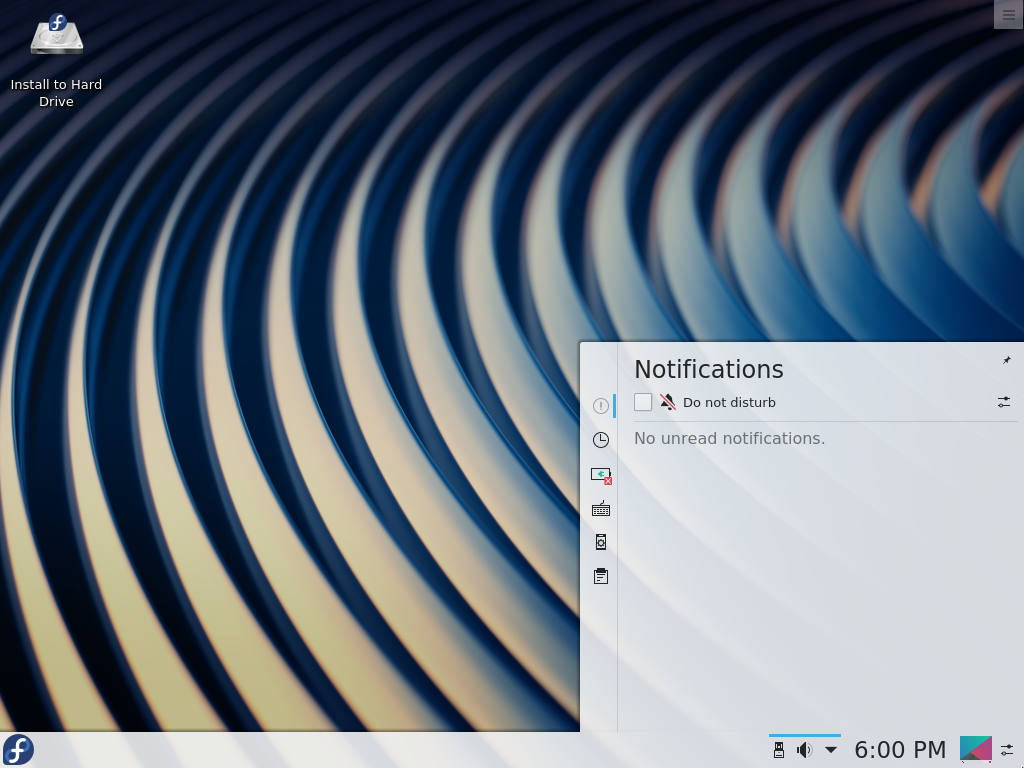Open the device settings icon in the sidebar
The height and width of the screenshot is (768, 1024).
click(x=601, y=542)
